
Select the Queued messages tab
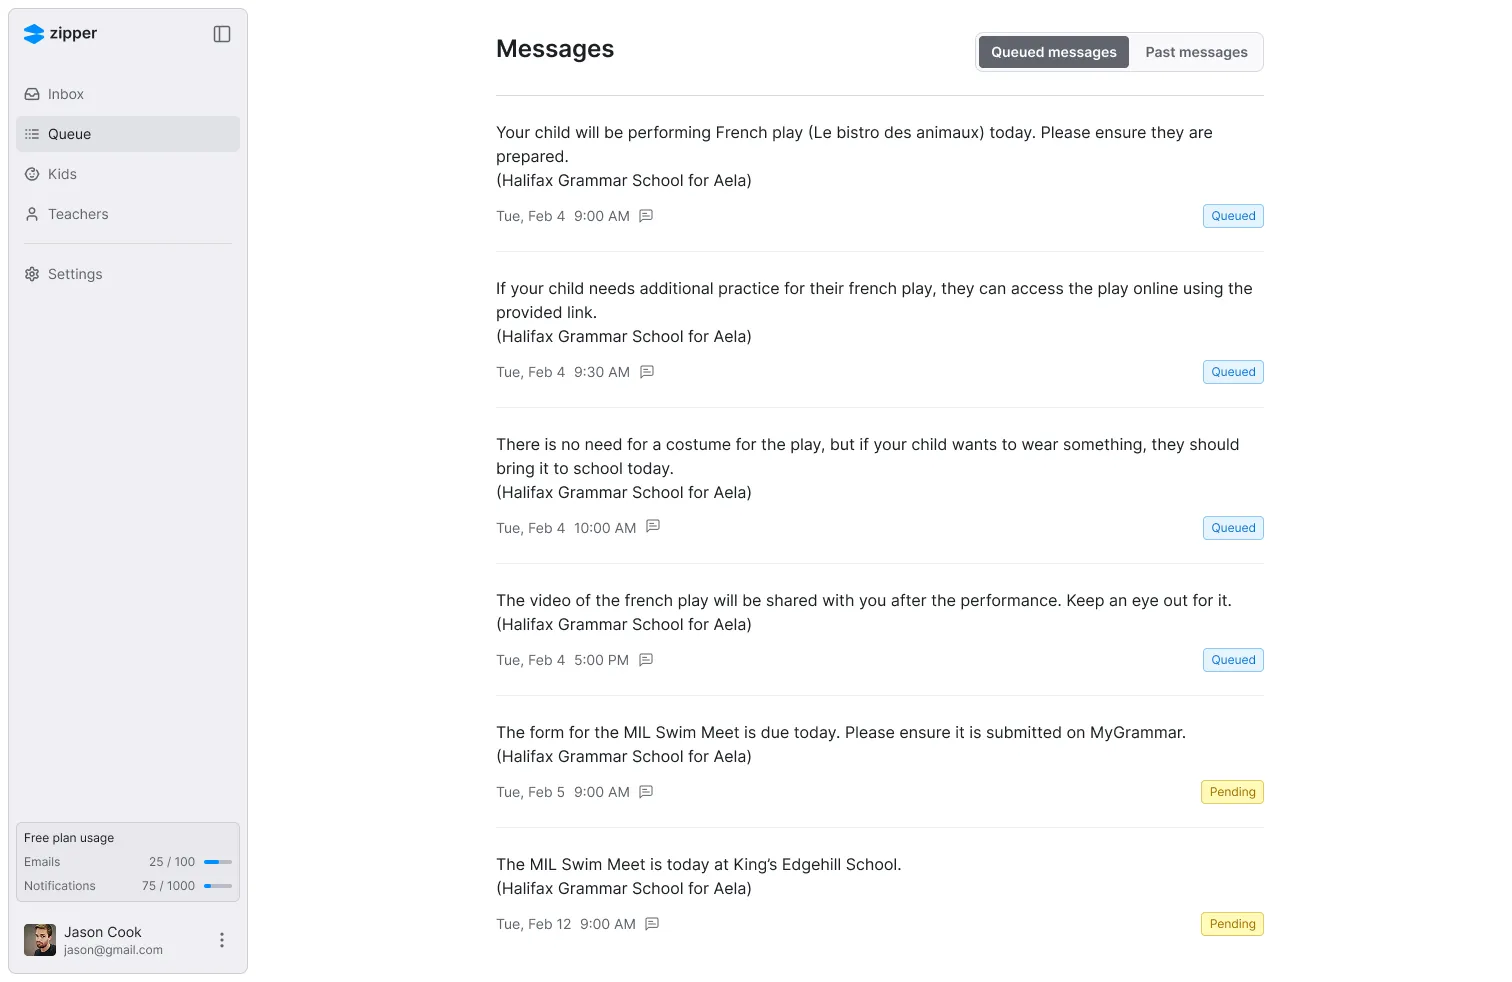click(x=1053, y=52)
